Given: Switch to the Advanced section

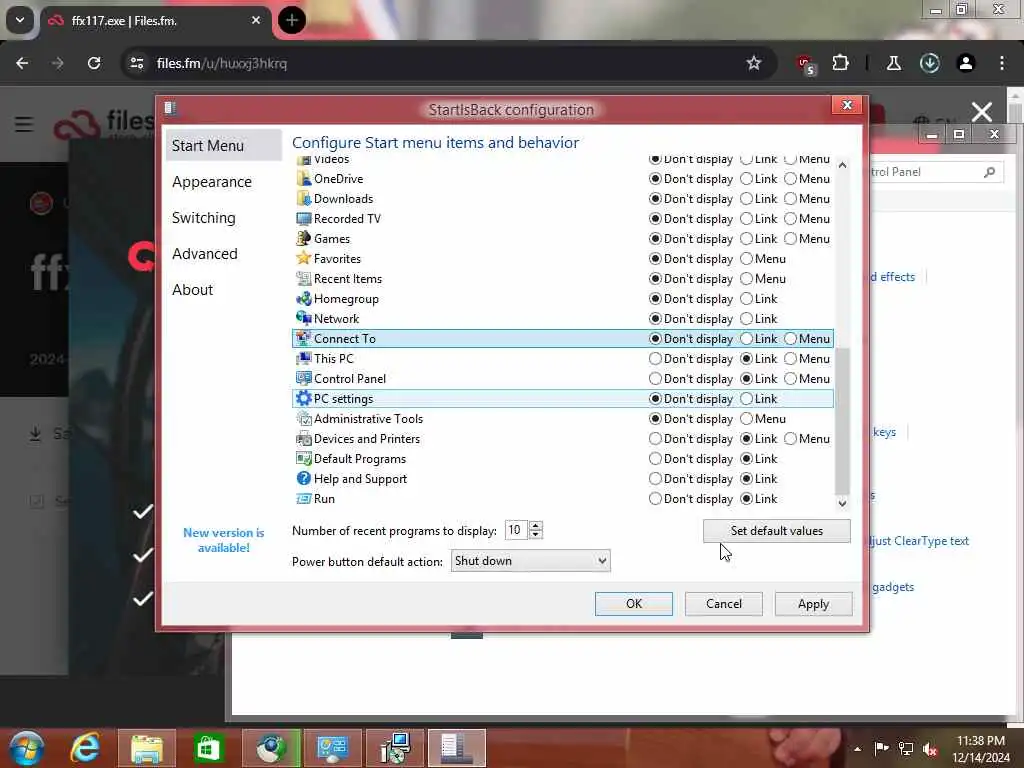Looking at the screenshot, I should pos(205,254).
